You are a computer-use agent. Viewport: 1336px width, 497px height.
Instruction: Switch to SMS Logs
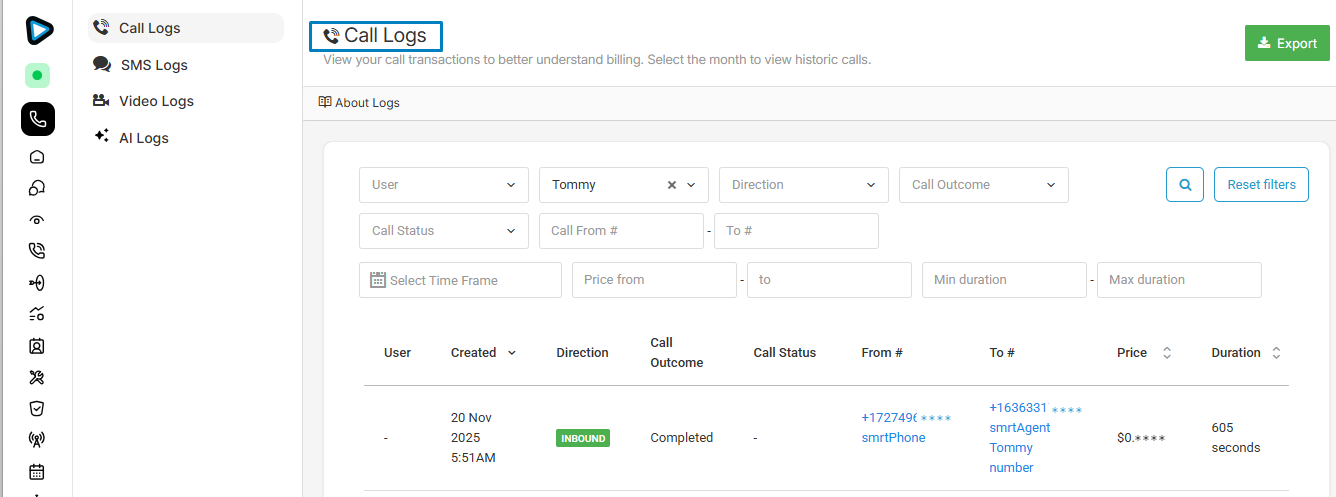coord(153,65)
